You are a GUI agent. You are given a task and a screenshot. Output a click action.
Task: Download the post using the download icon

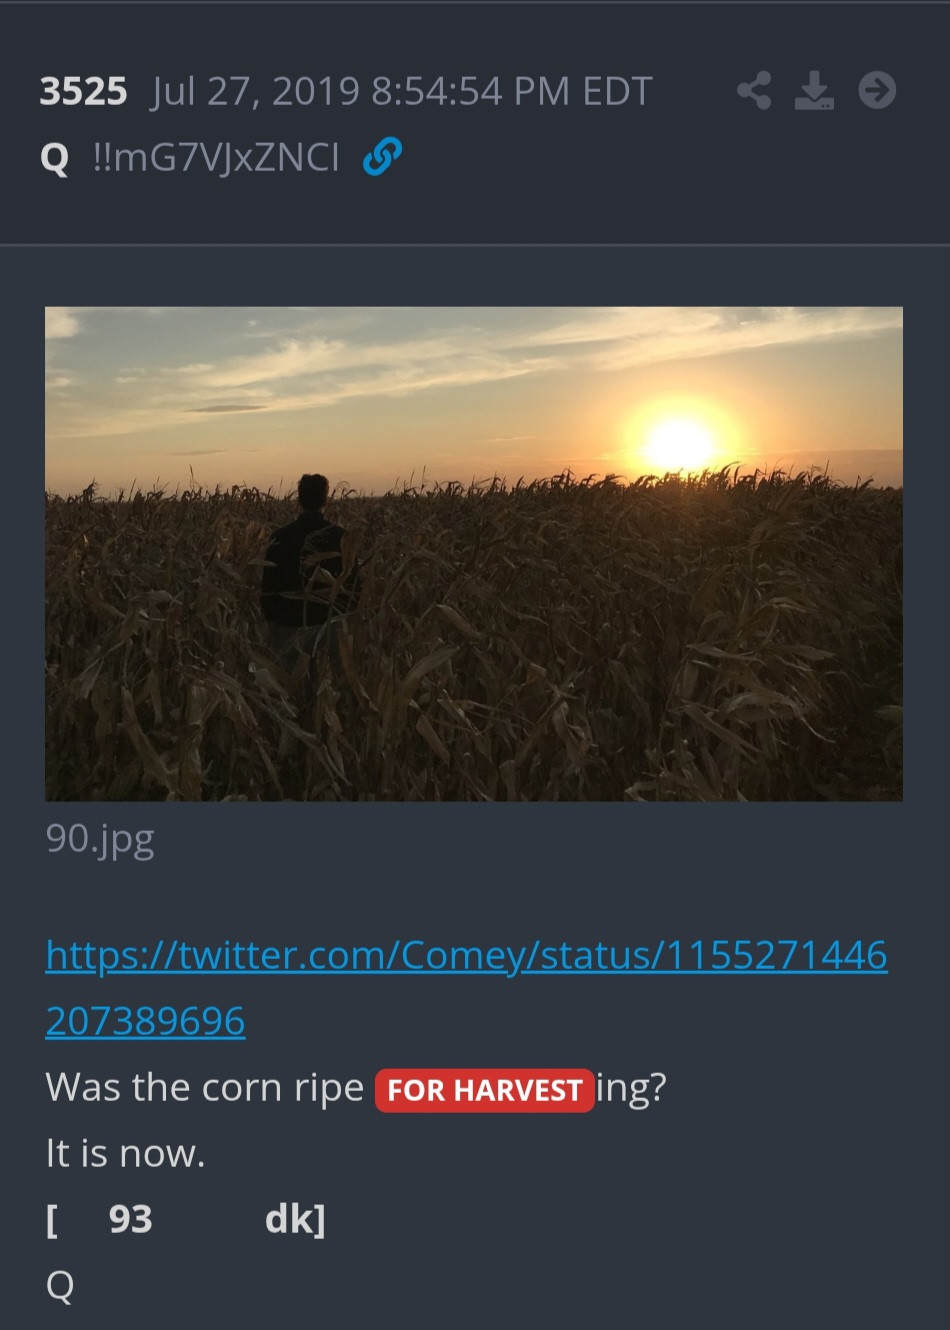815,91
